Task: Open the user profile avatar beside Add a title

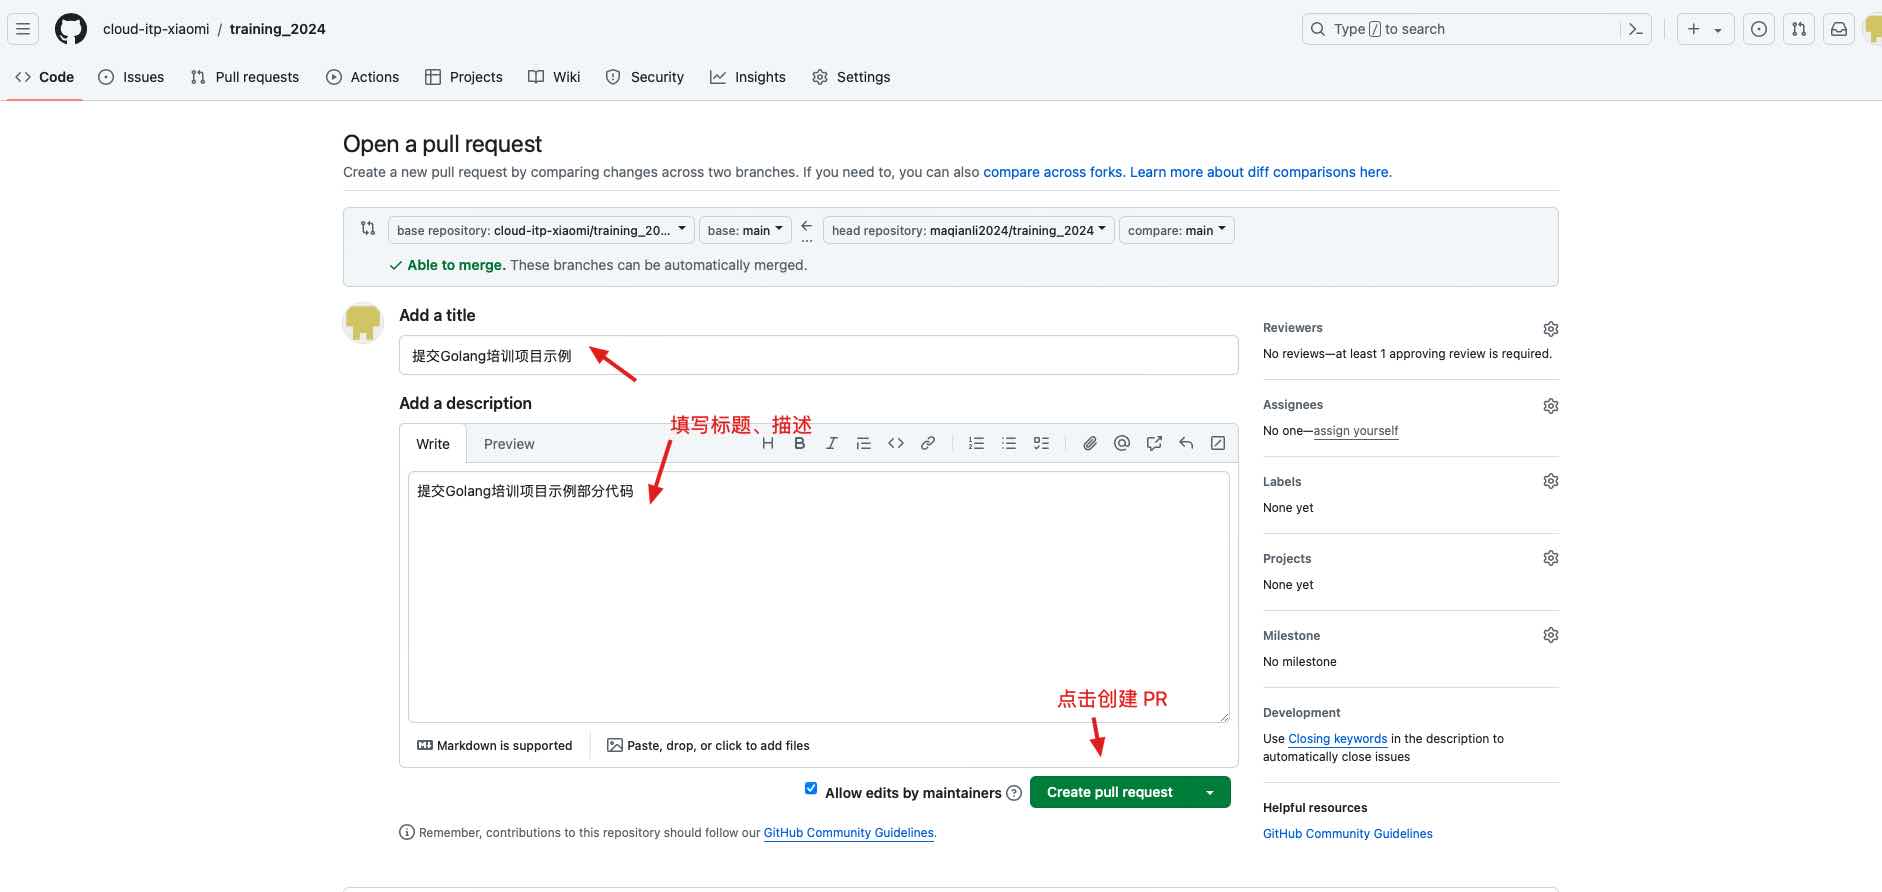Action: 363,323
